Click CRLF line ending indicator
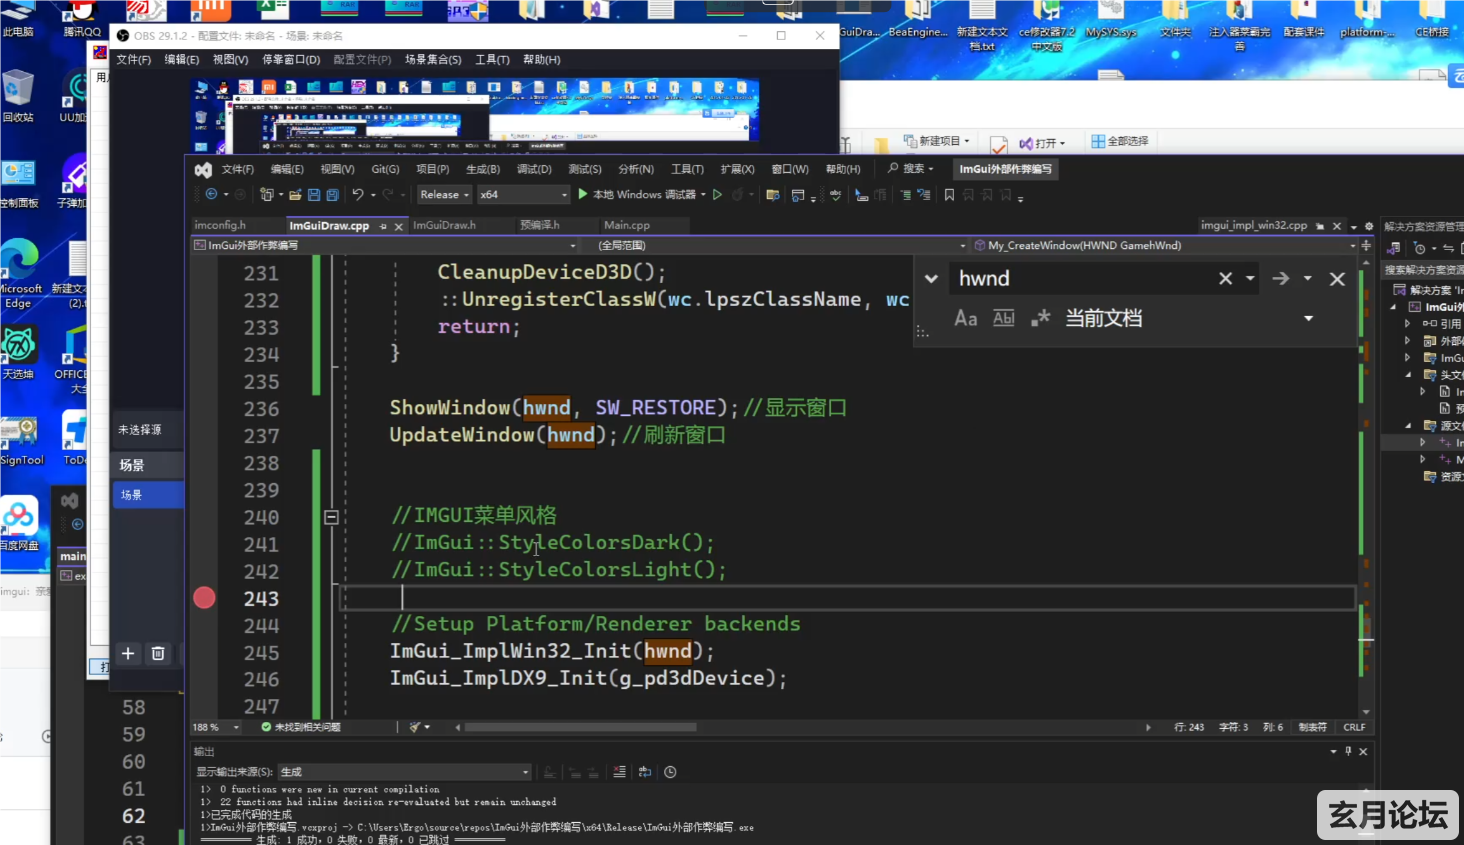 pos(1354,727)
